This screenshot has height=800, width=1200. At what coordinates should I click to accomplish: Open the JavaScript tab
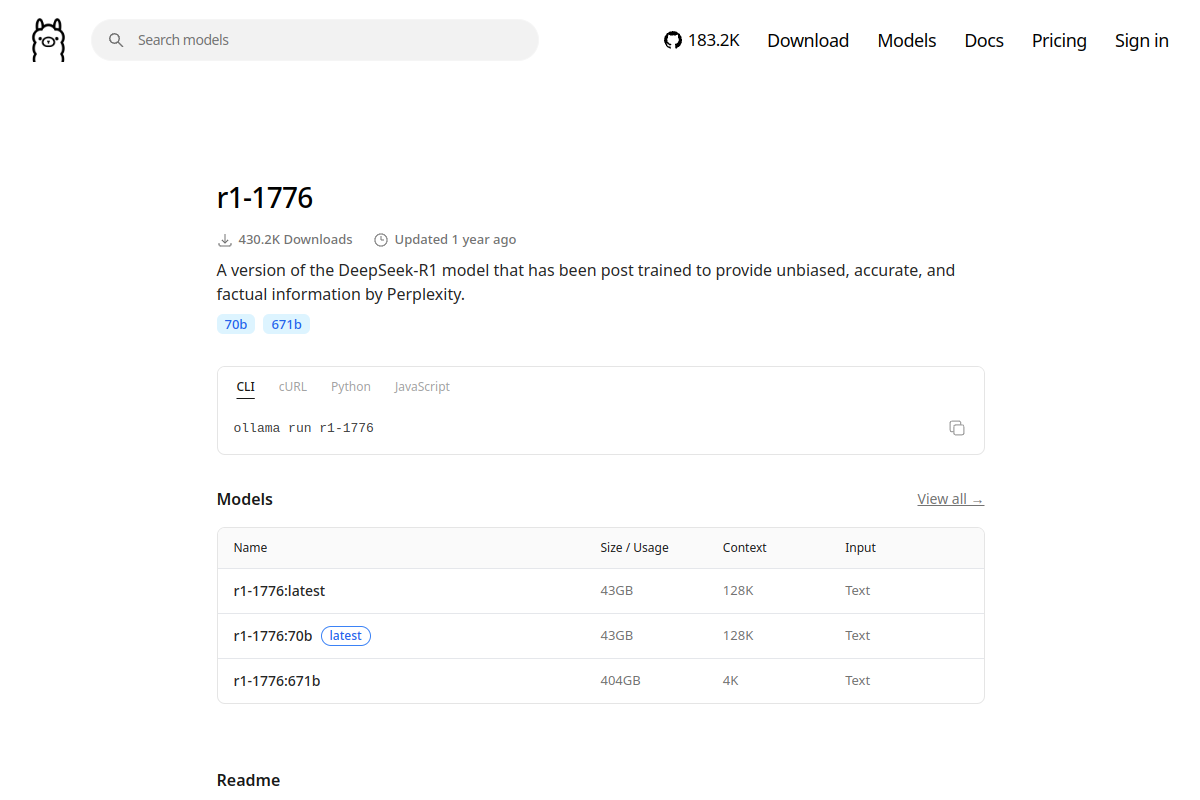point(422,387)
